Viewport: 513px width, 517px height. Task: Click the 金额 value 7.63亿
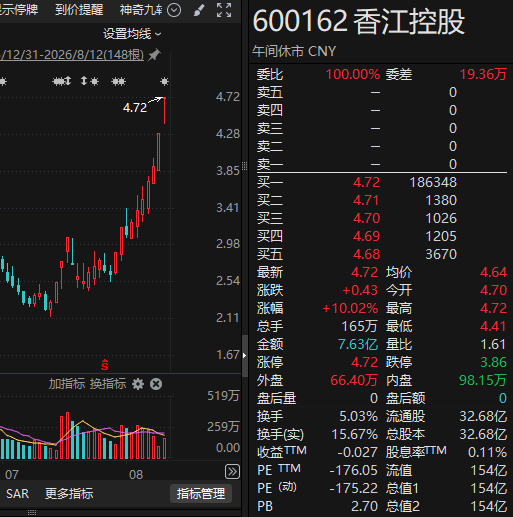(x=358, y=344)
